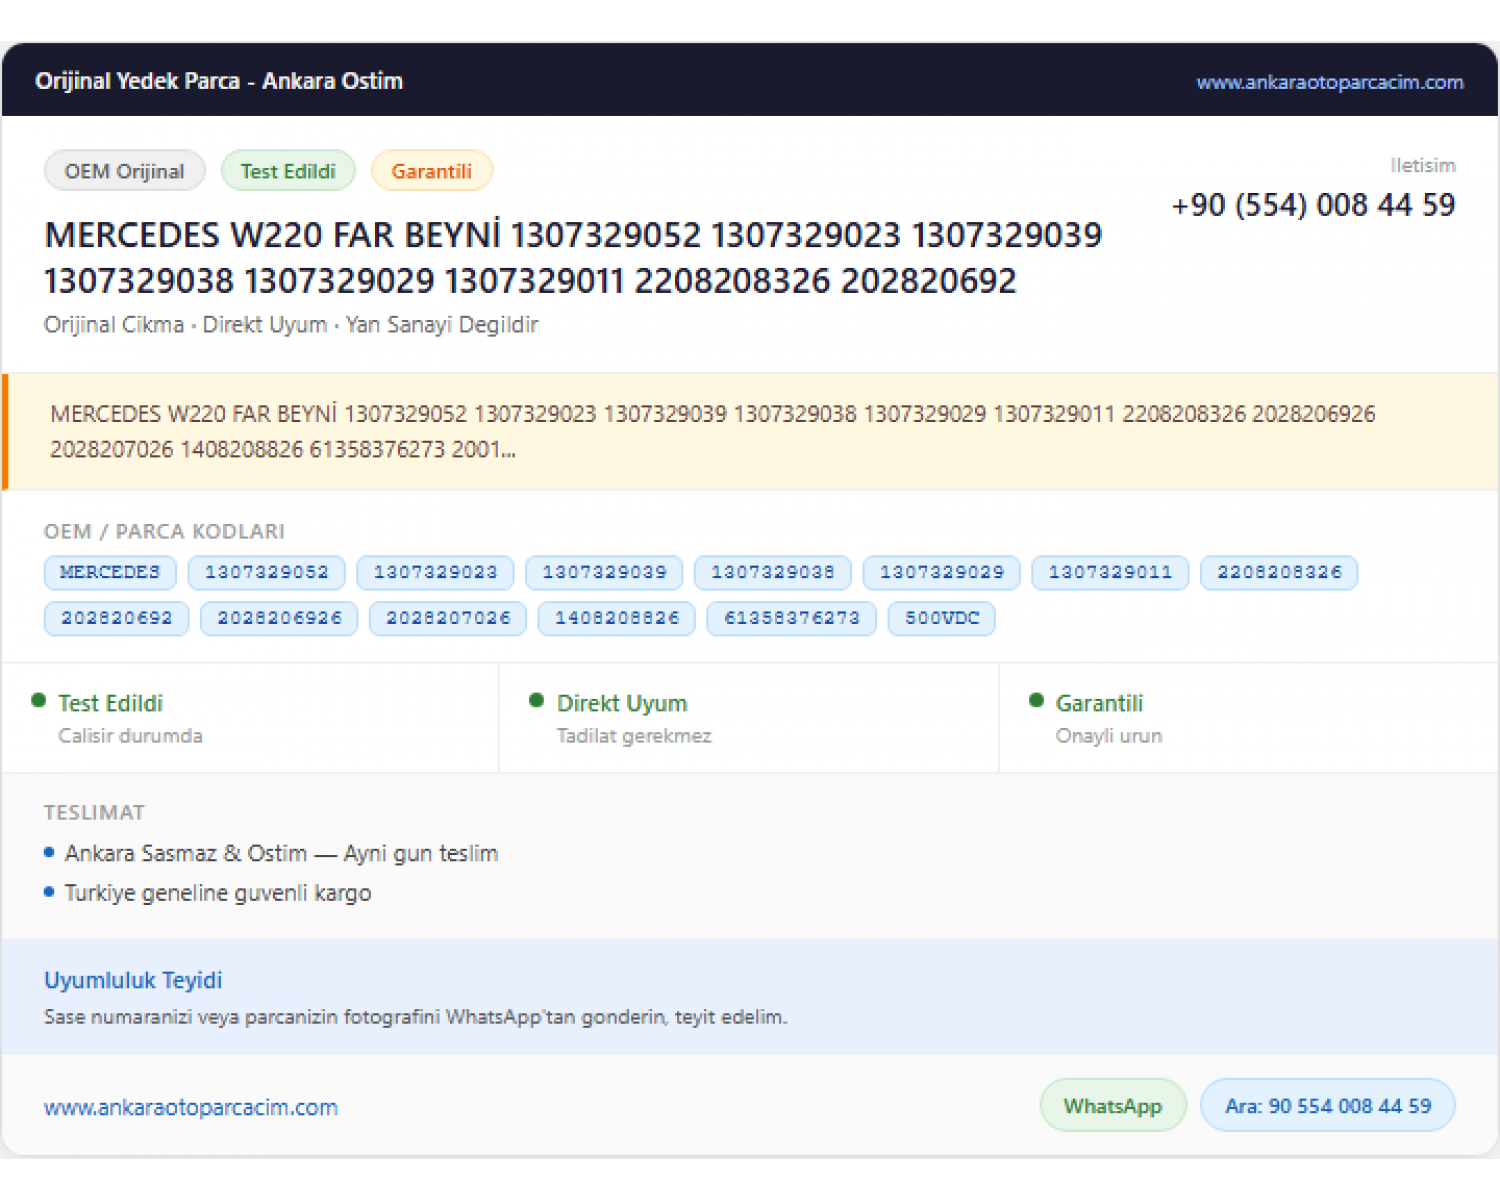Select part code chip 2028206926
Image resolution: width=1500 pixels, height=1200 pixels.
coord(279,618)
